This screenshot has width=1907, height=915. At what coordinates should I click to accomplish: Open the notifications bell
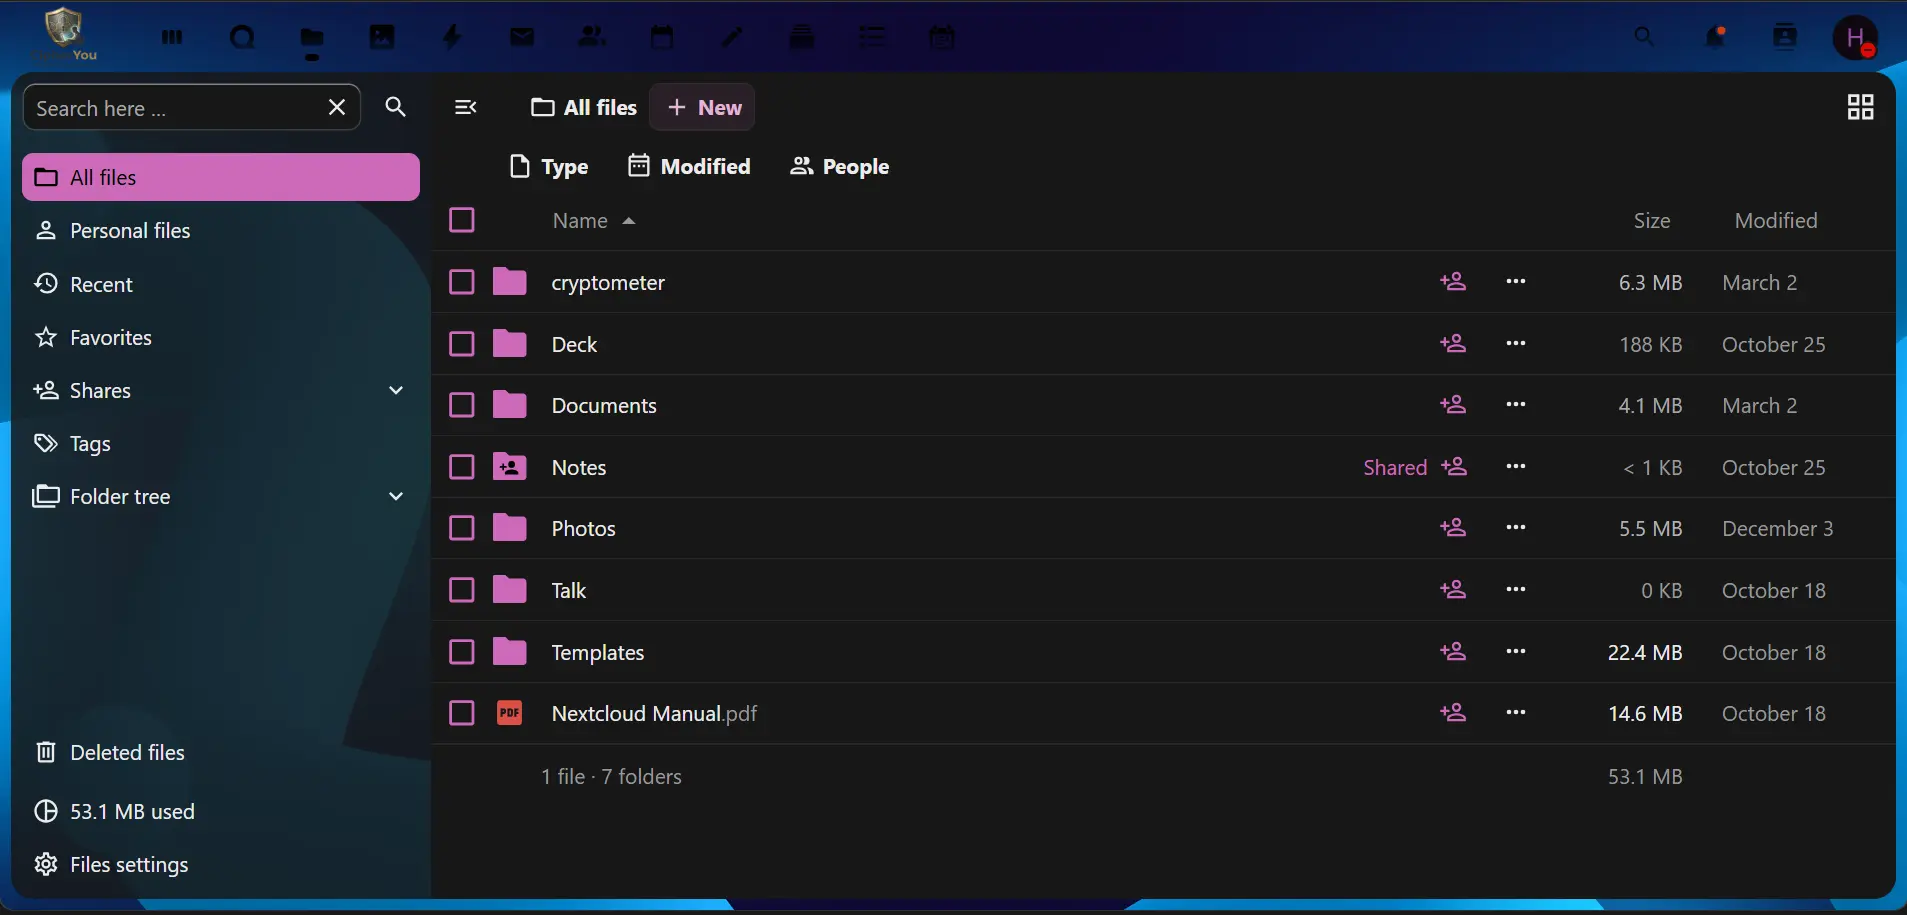click(1715, 38)
